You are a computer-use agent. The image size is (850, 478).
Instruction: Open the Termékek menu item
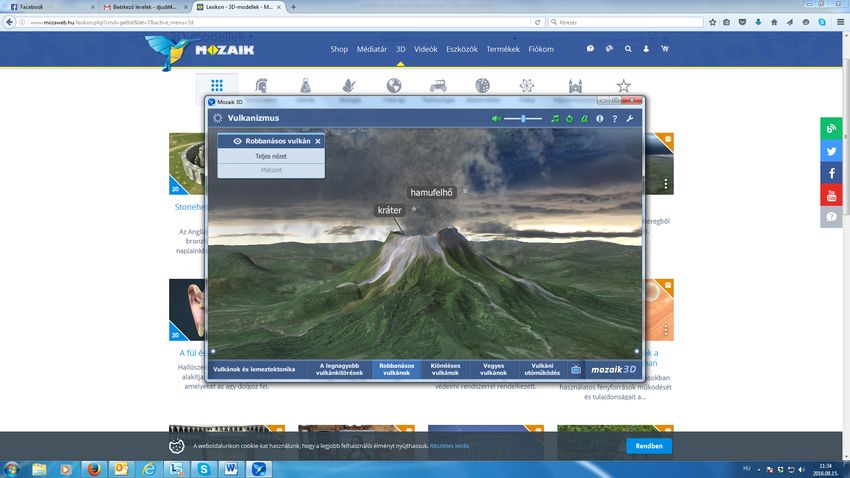[x=503, y=49]
